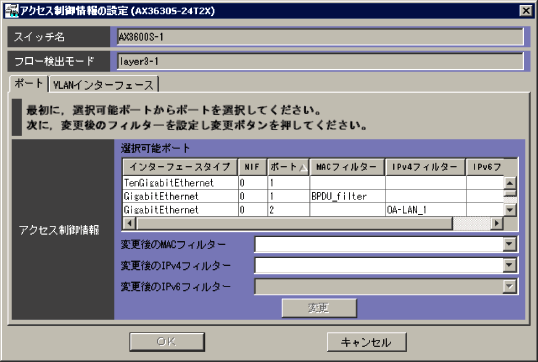Close the アクセス制御情報の設定 dialog
538x362 pixels.
[526, 11]
